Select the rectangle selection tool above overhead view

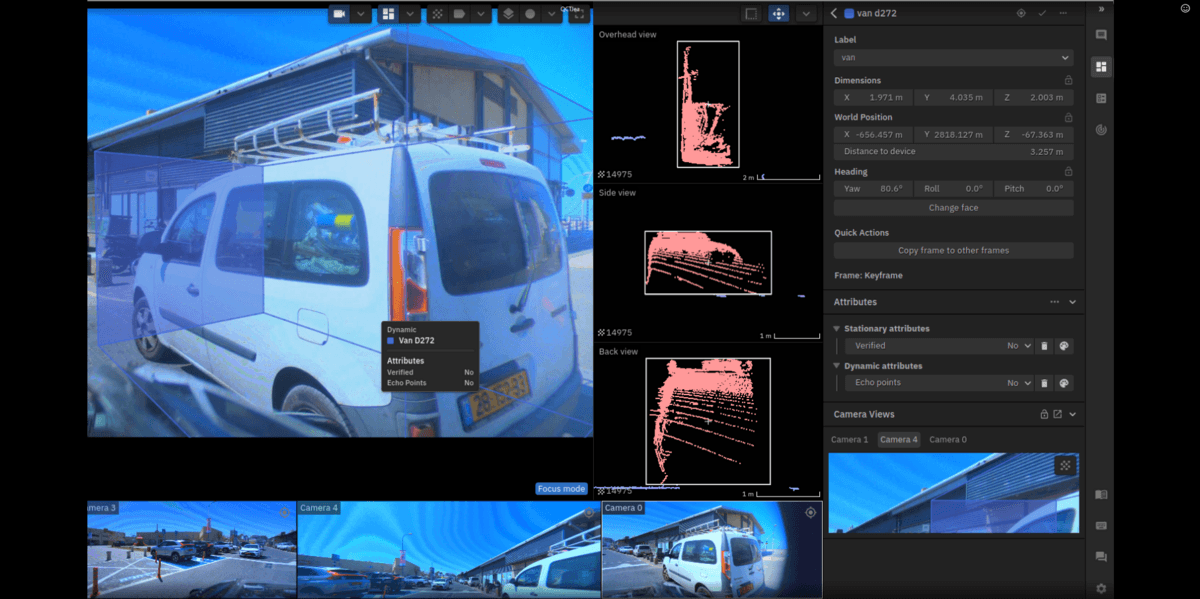pos(750,14)
